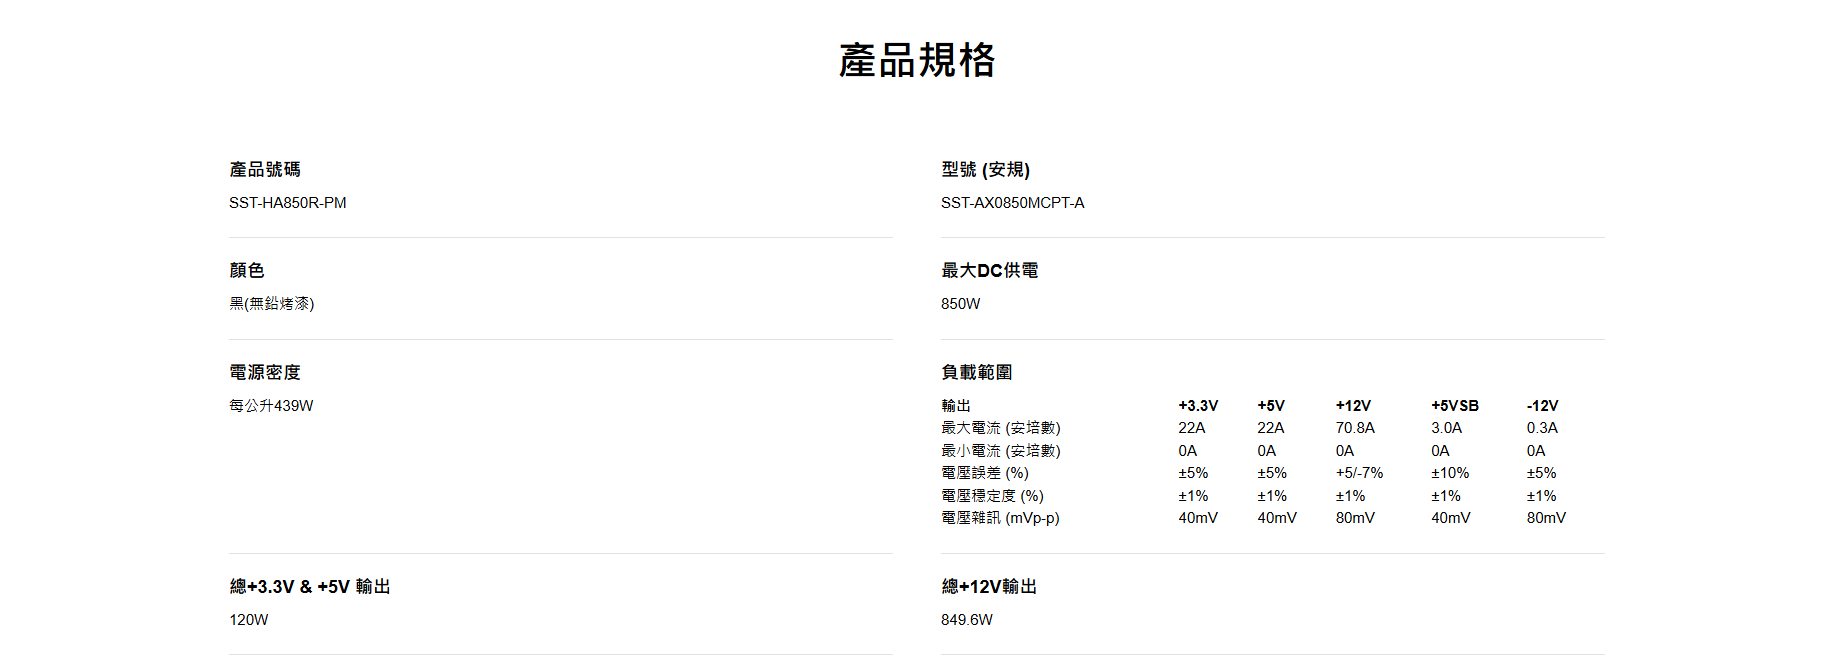Image resolution: width=1827 pixels, height=659 pixels.
Task: Click the +12V column header
Action: coord(1353,406)
